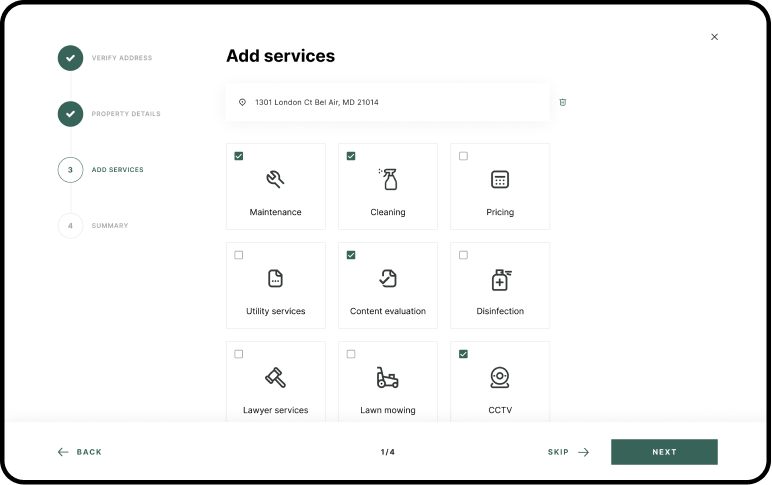Click the Cleaning label text

click(x=388, y=212)
